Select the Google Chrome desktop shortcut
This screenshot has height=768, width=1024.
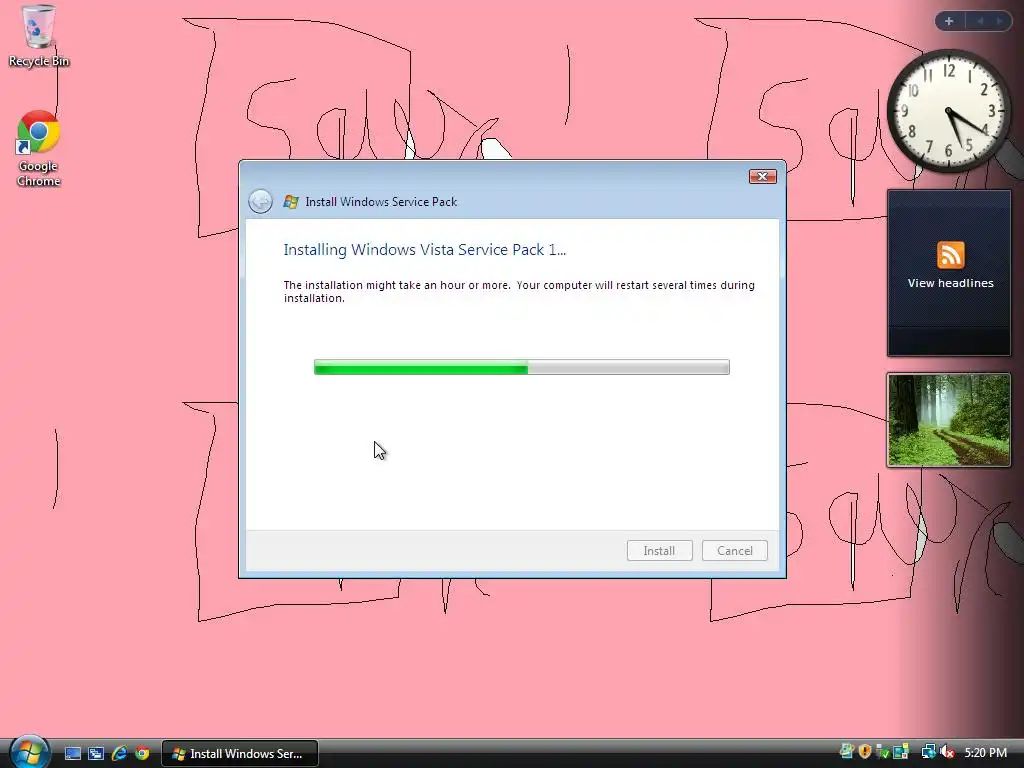[x=39, y=149]
